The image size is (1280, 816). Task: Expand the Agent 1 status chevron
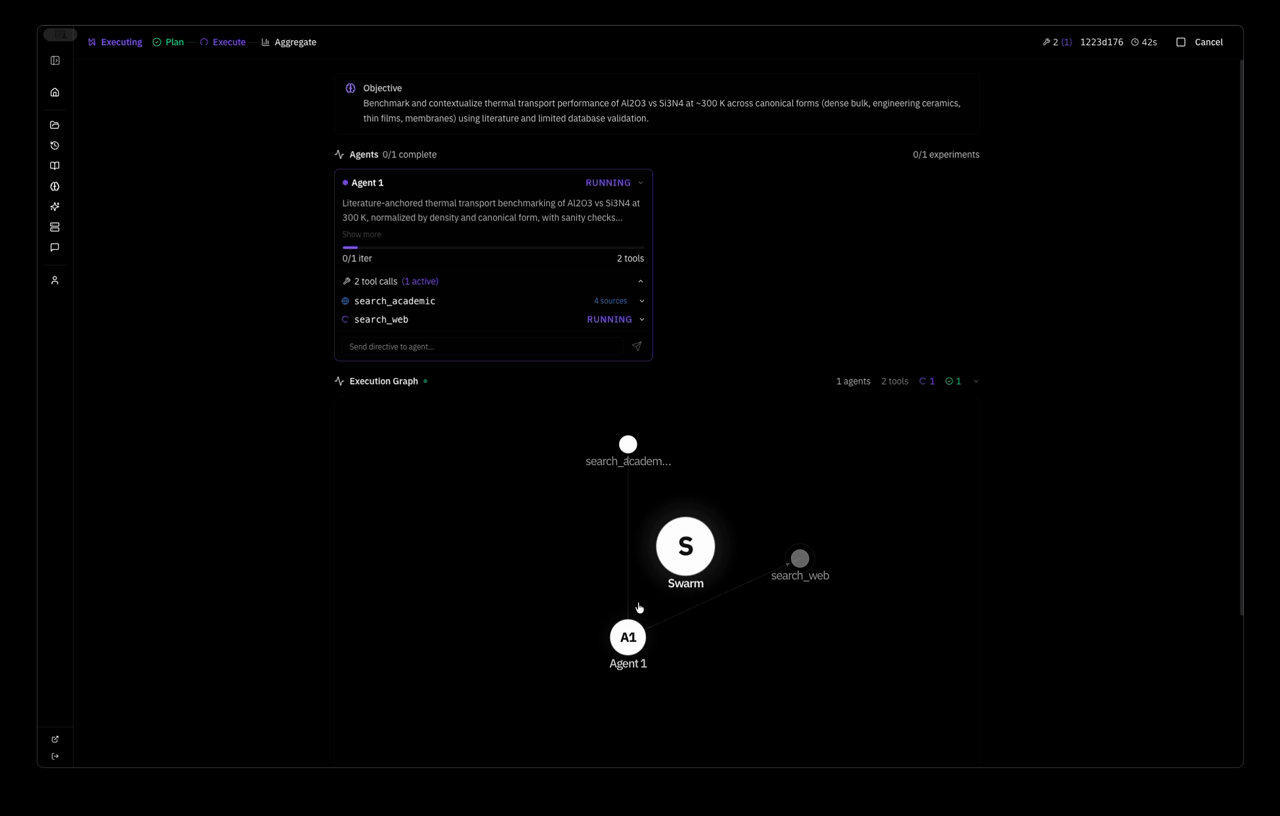click(x=640, y=183)
